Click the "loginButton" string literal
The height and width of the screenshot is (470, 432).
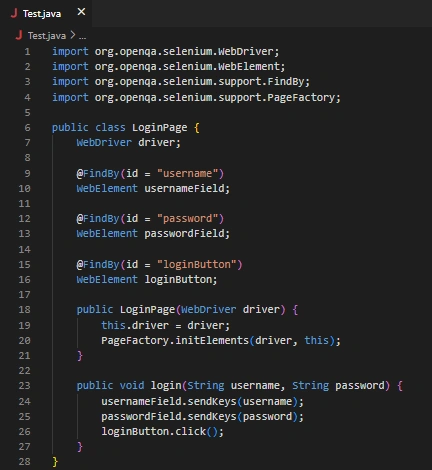click(x=197, y=265)
